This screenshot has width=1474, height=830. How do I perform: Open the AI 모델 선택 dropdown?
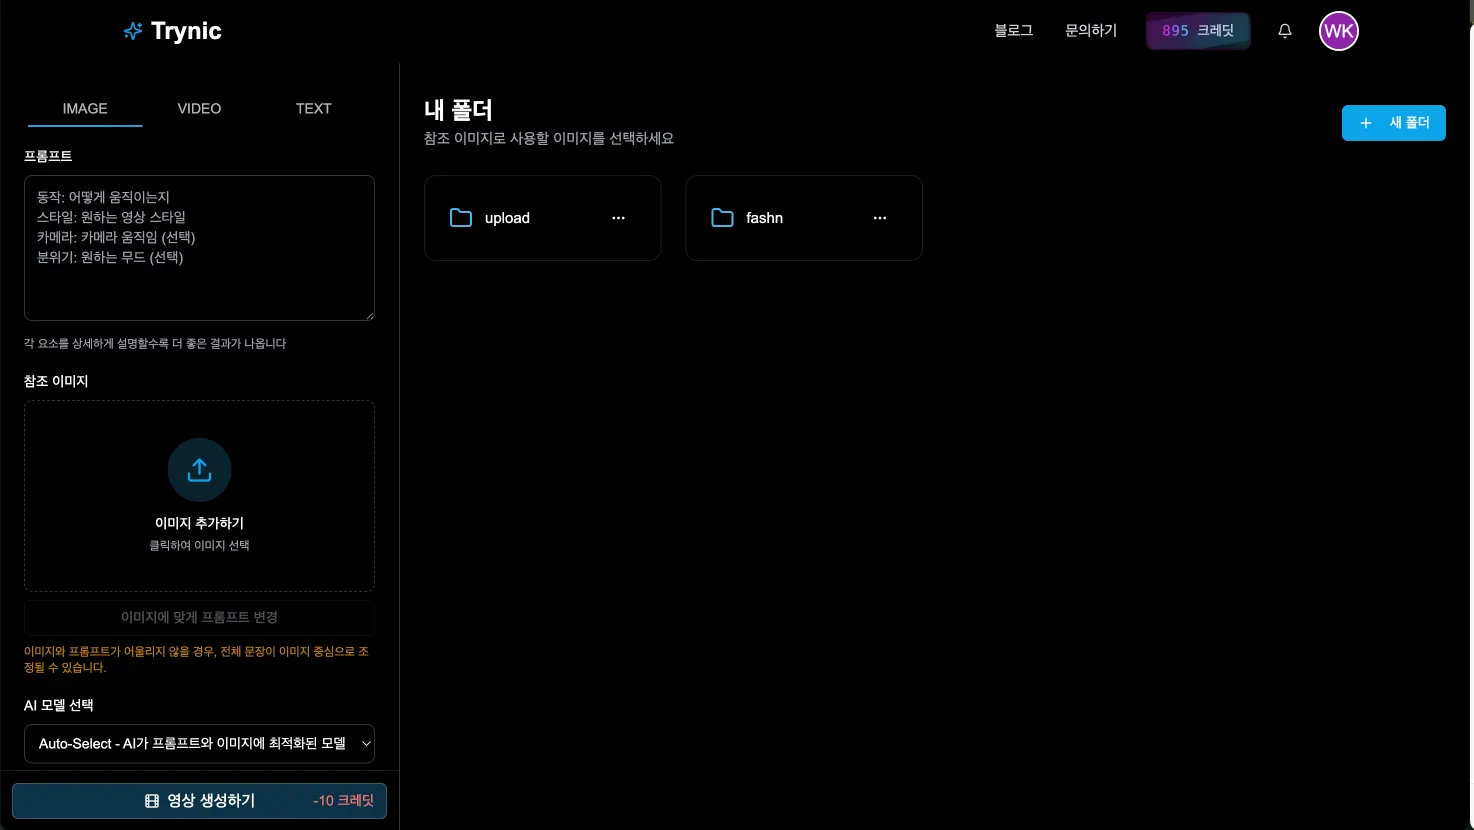199,743
